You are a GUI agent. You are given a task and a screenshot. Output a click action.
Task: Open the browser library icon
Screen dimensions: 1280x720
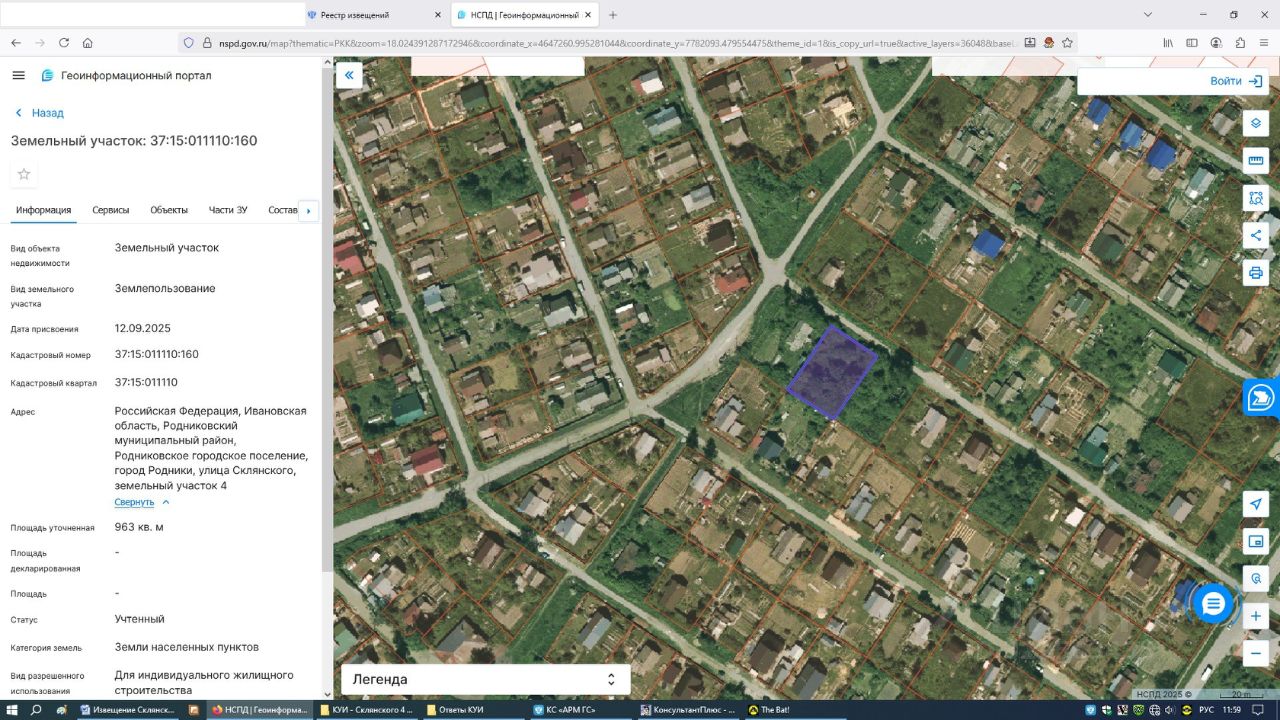(x=1168, y=43)
